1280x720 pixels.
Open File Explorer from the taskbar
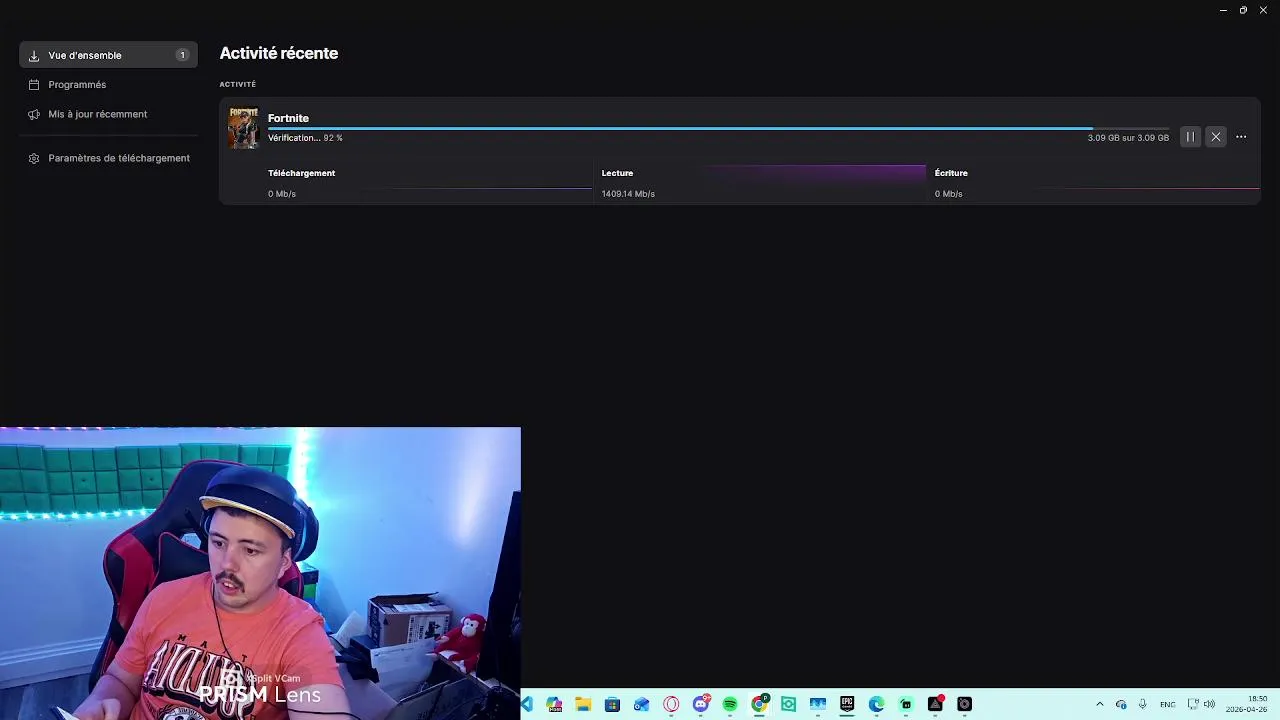point(583,704)
